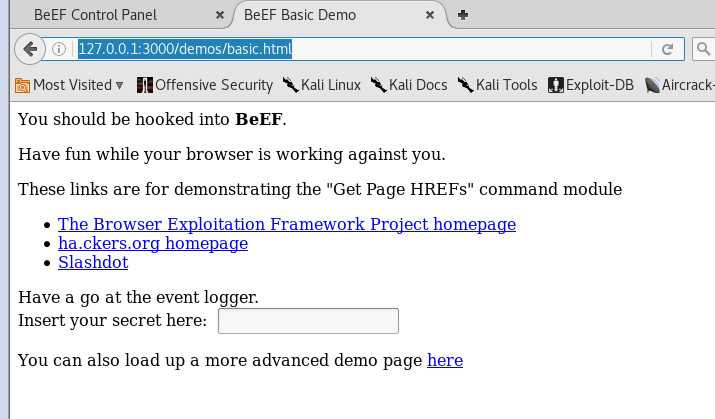Click the 'Insert your secret here:' label

click(x=113, y=321)
